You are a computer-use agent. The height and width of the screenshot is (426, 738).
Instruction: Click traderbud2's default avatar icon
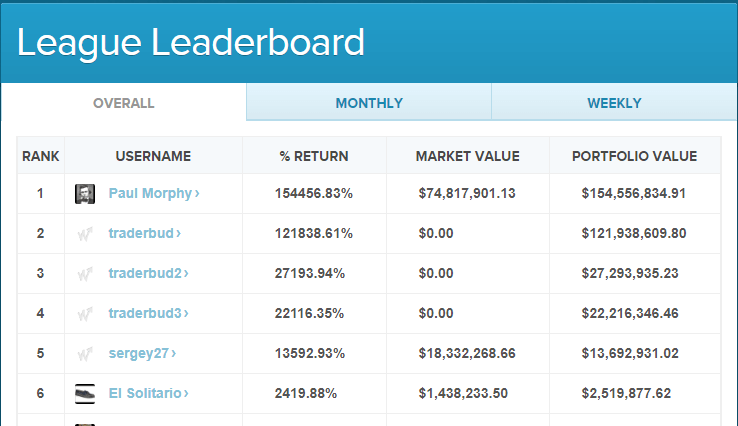pyautogui.click(x=85, y=274)
